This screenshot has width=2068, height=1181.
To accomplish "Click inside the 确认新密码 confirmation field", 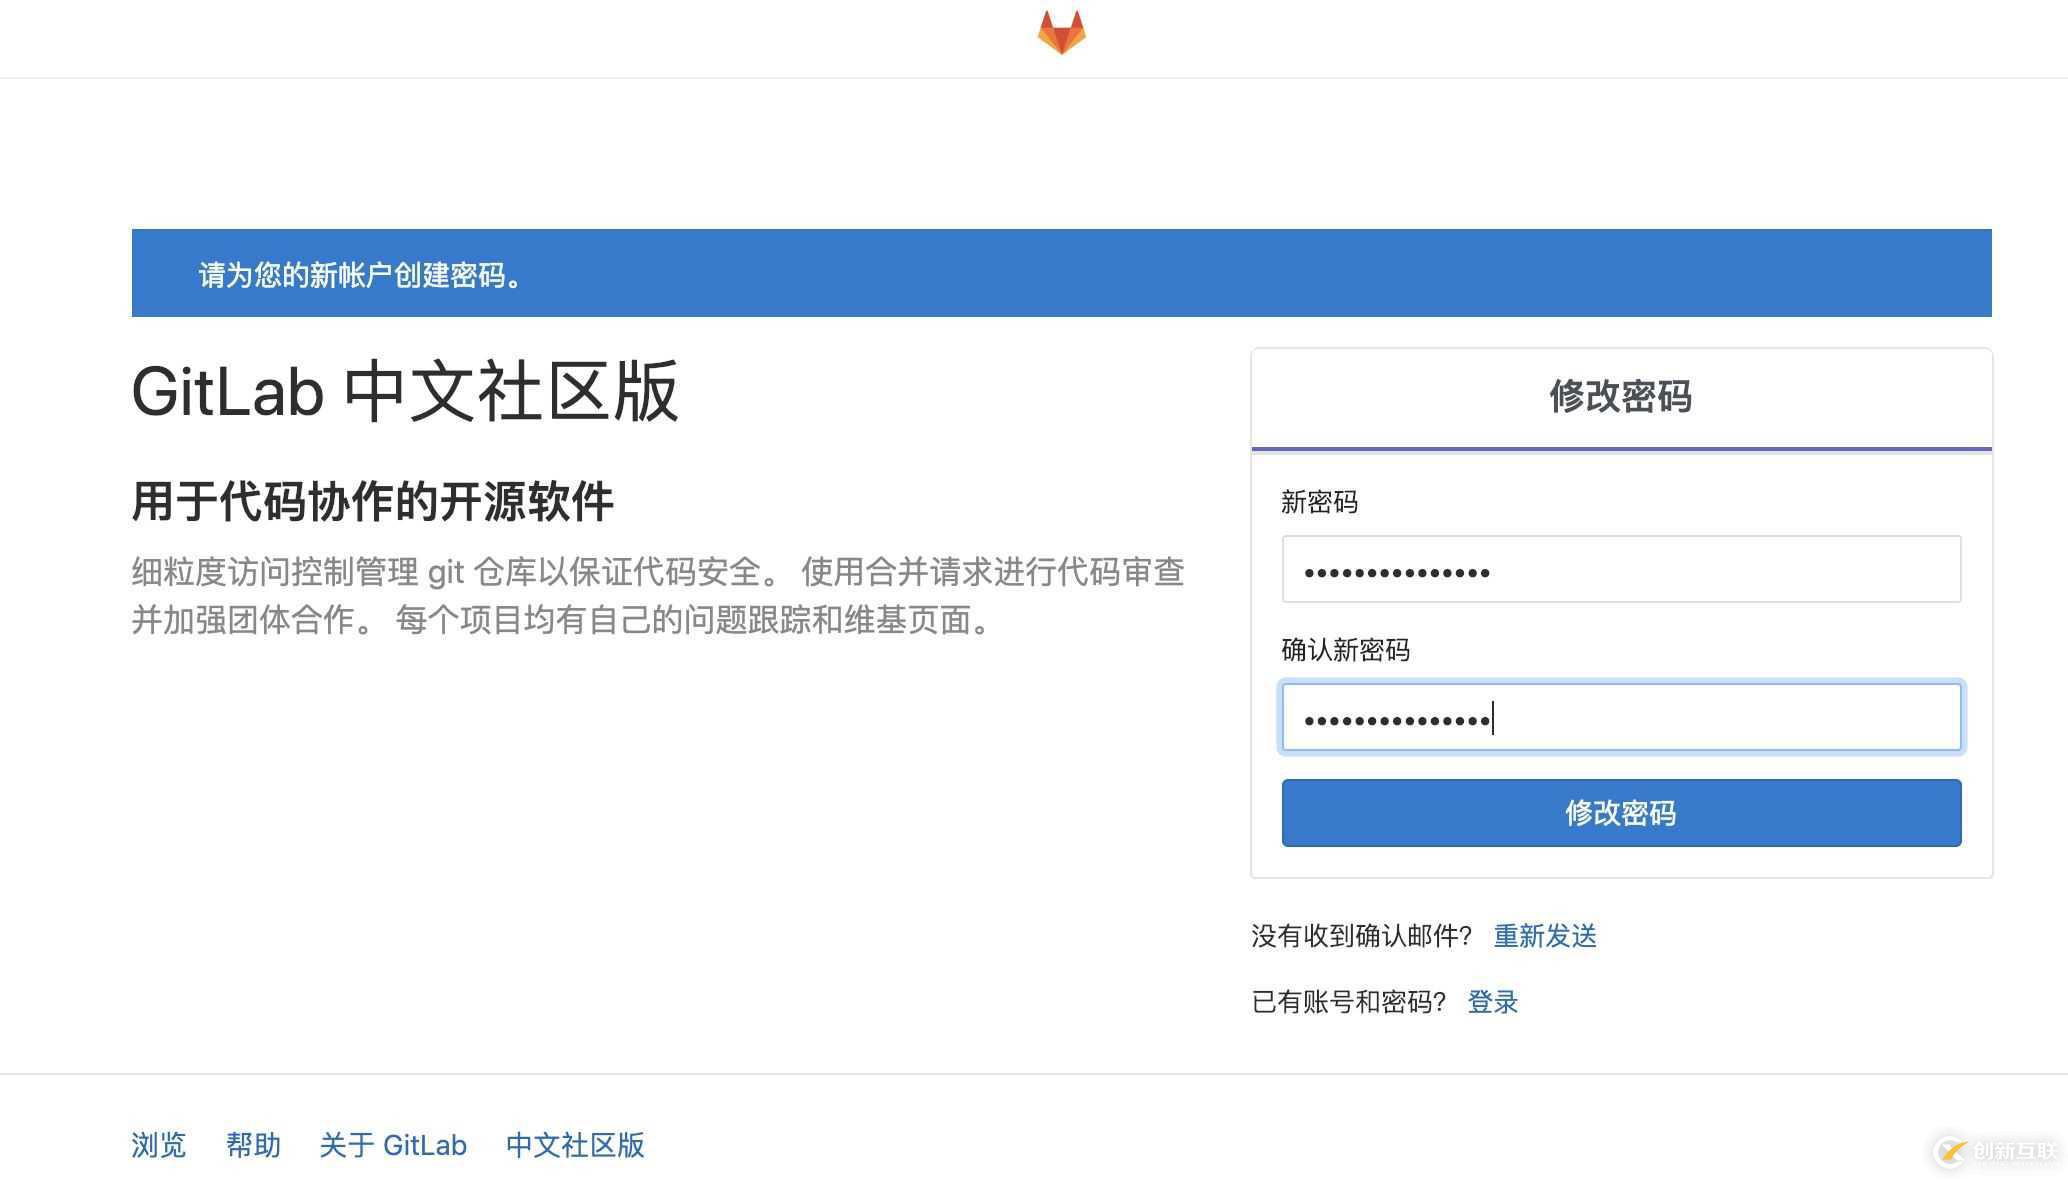I will click(x=1620, y=717).
